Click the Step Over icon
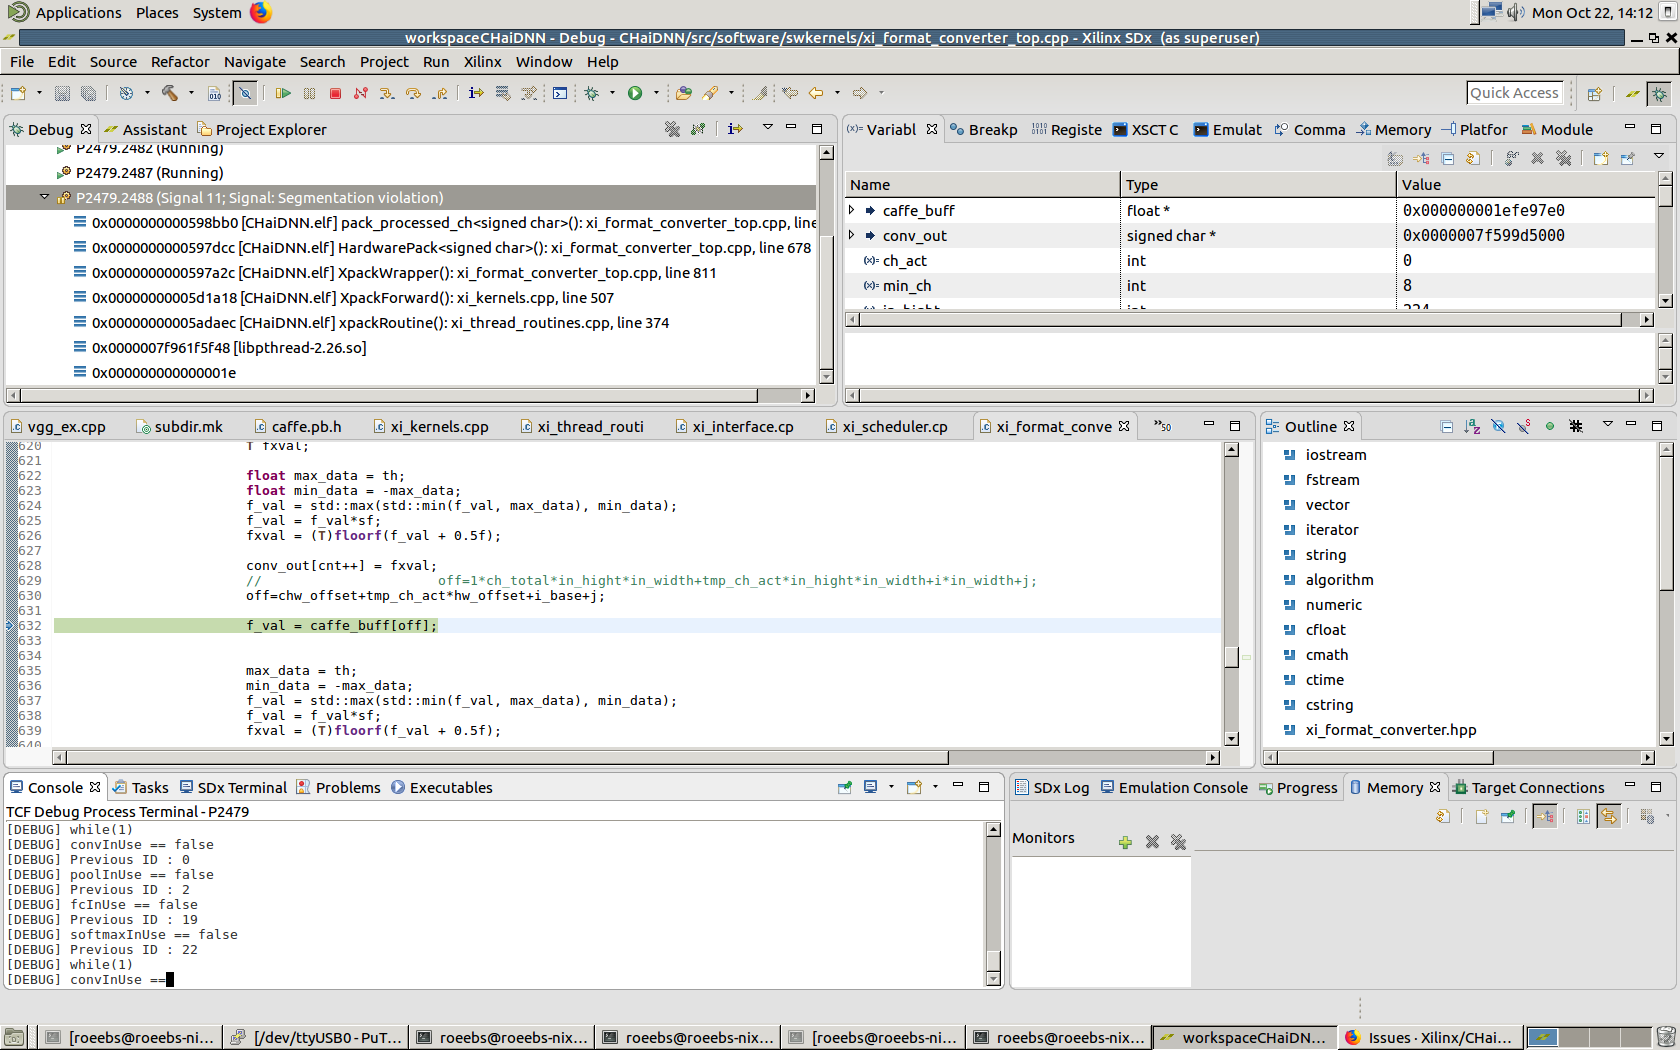1680x1050 pixels. point(413,93)
